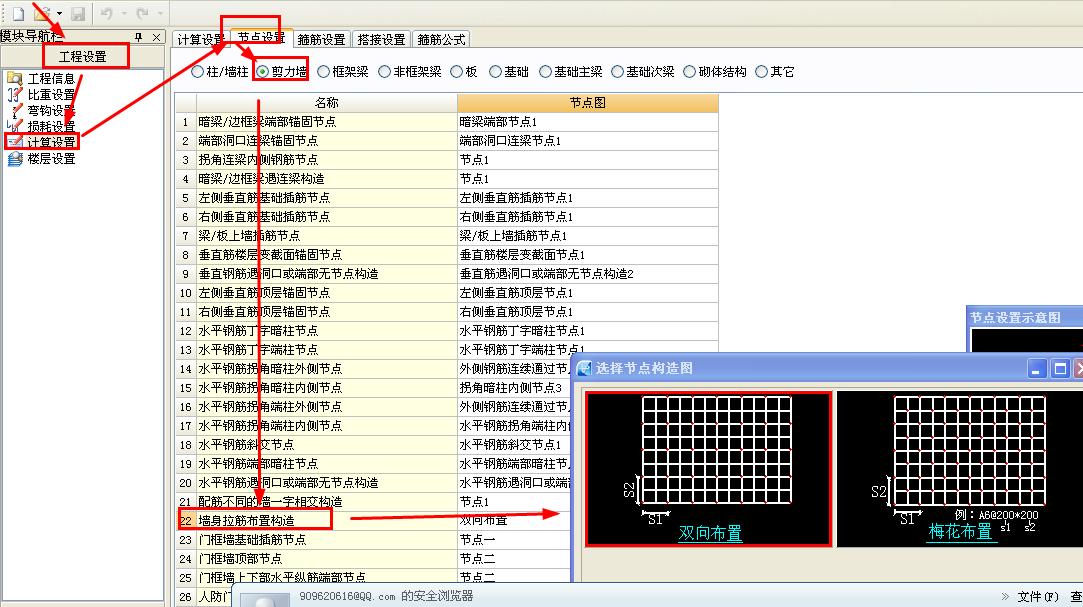This screenshot has height=607, width=1083.
Task: Open the 文件(F) menu in browser bar
Action: click(1037, 597)
